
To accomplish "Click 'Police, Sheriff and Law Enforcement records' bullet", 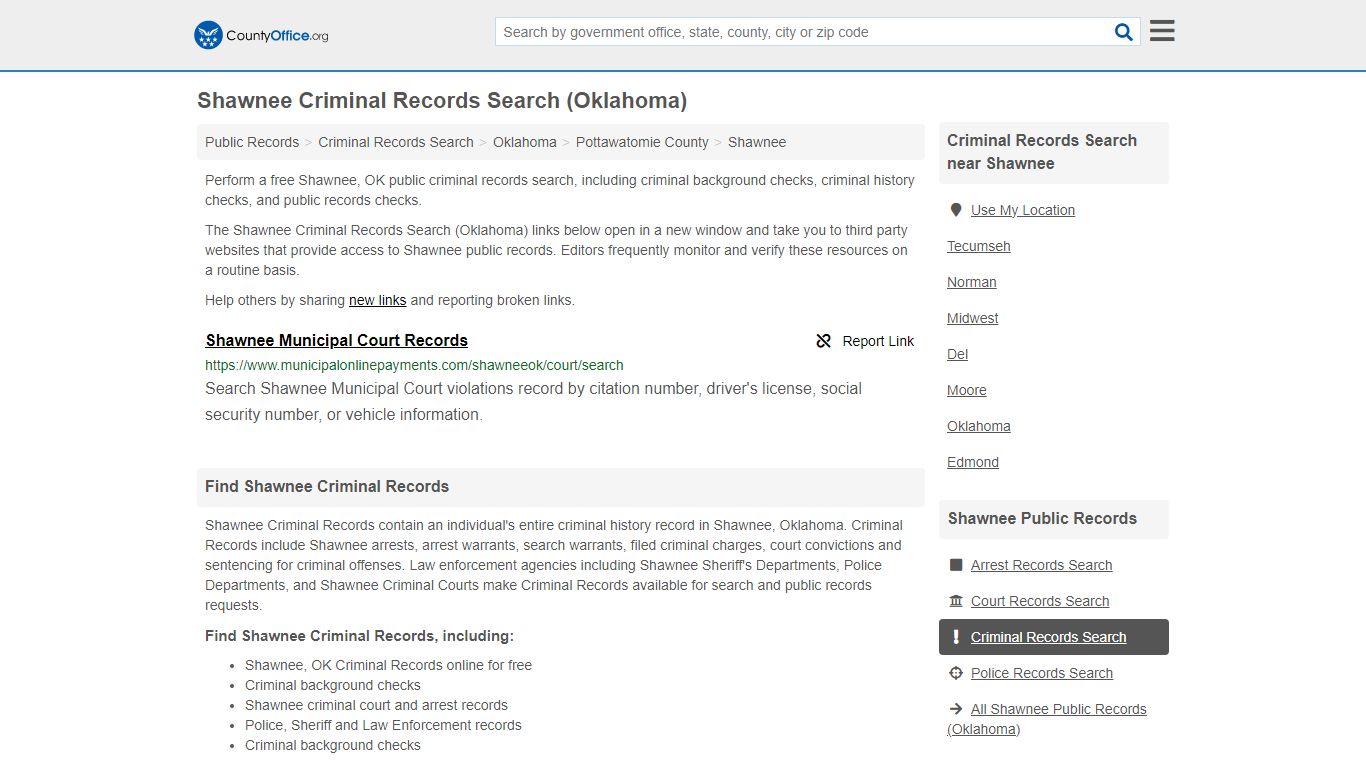I will pyautogui.click(x=383, y=725).
